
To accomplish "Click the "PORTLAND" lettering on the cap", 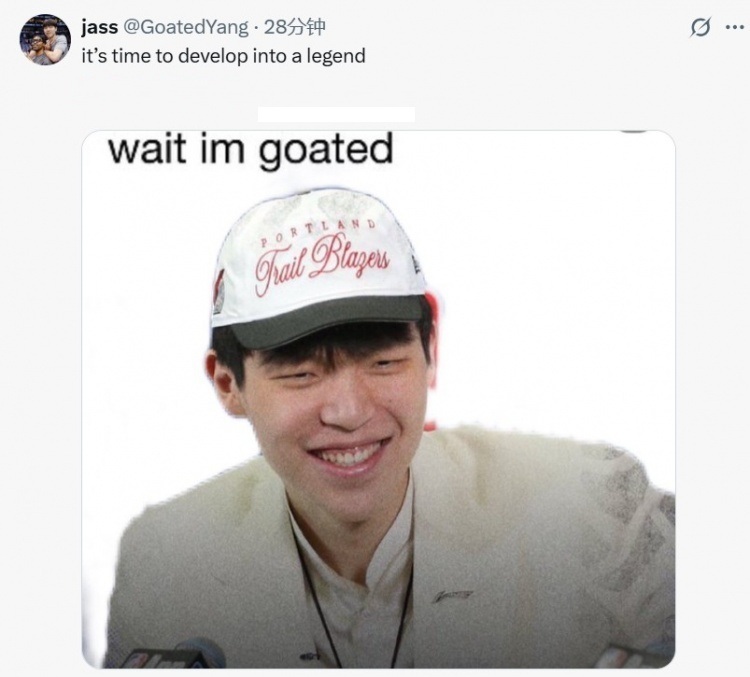I will pyautogui.click(x=318, y=232).
